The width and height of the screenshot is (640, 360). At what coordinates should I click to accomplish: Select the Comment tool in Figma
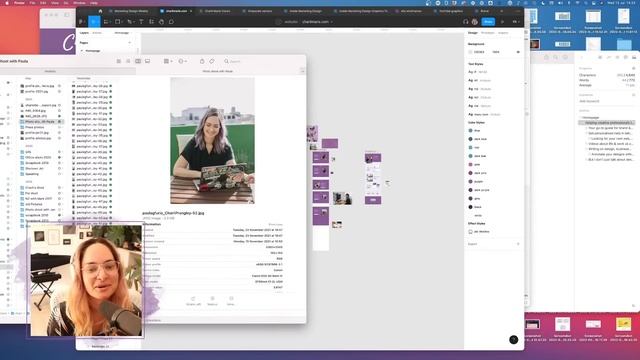pos(171,22)
